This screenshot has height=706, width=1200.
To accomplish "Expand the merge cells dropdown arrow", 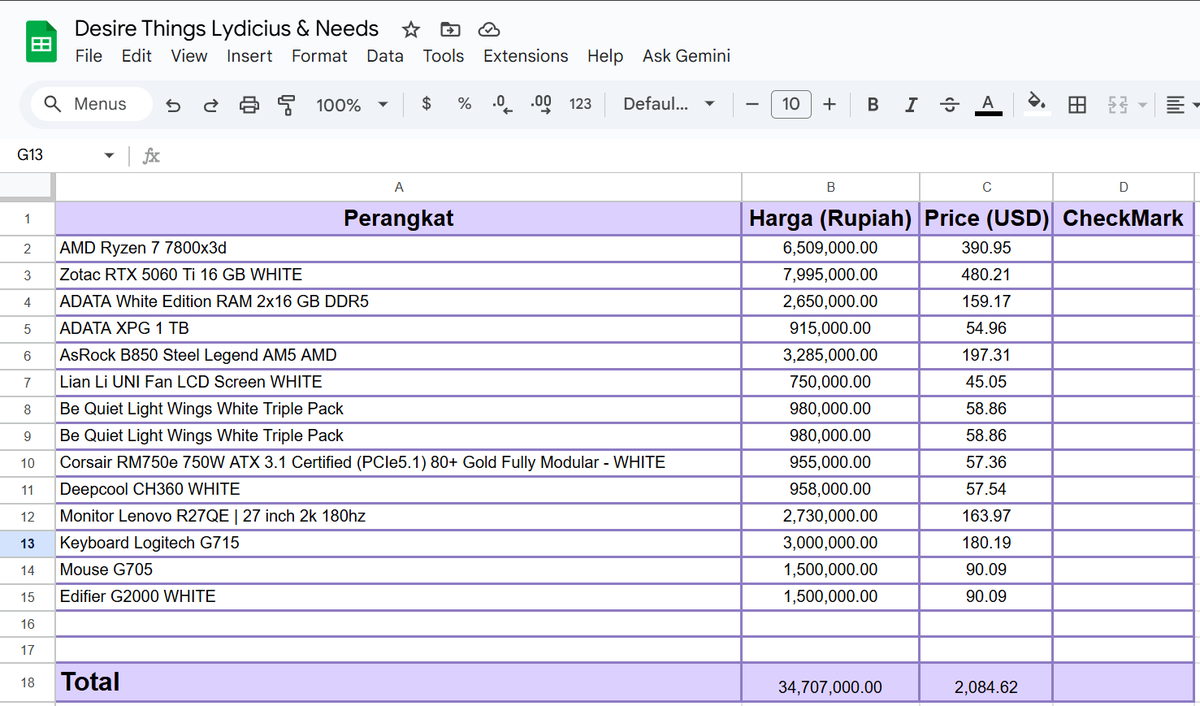I will 1142,104.
